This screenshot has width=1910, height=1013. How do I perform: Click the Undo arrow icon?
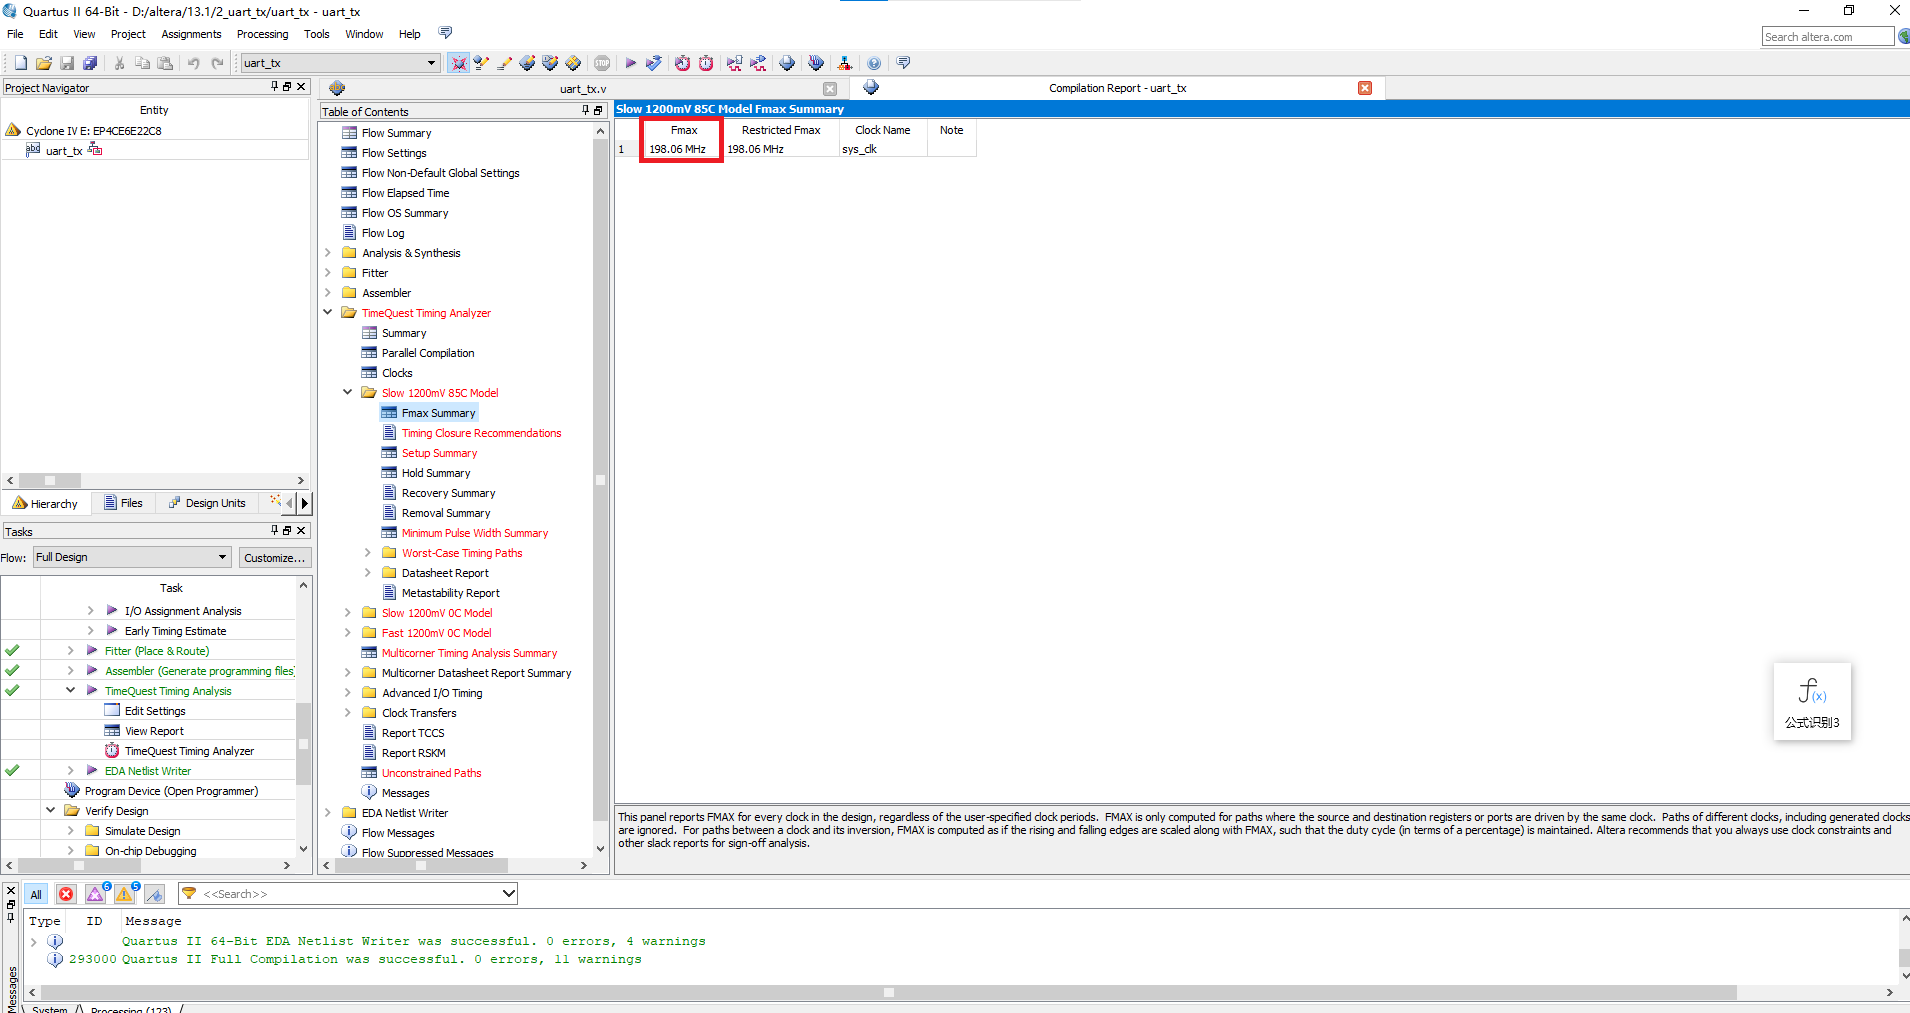[194, 63]
